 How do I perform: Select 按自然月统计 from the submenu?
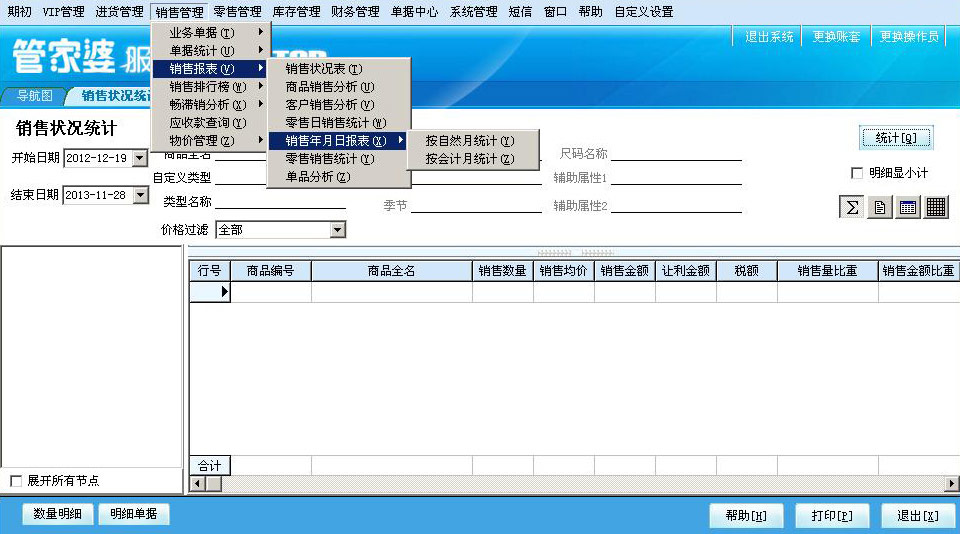tap(469, 141)
